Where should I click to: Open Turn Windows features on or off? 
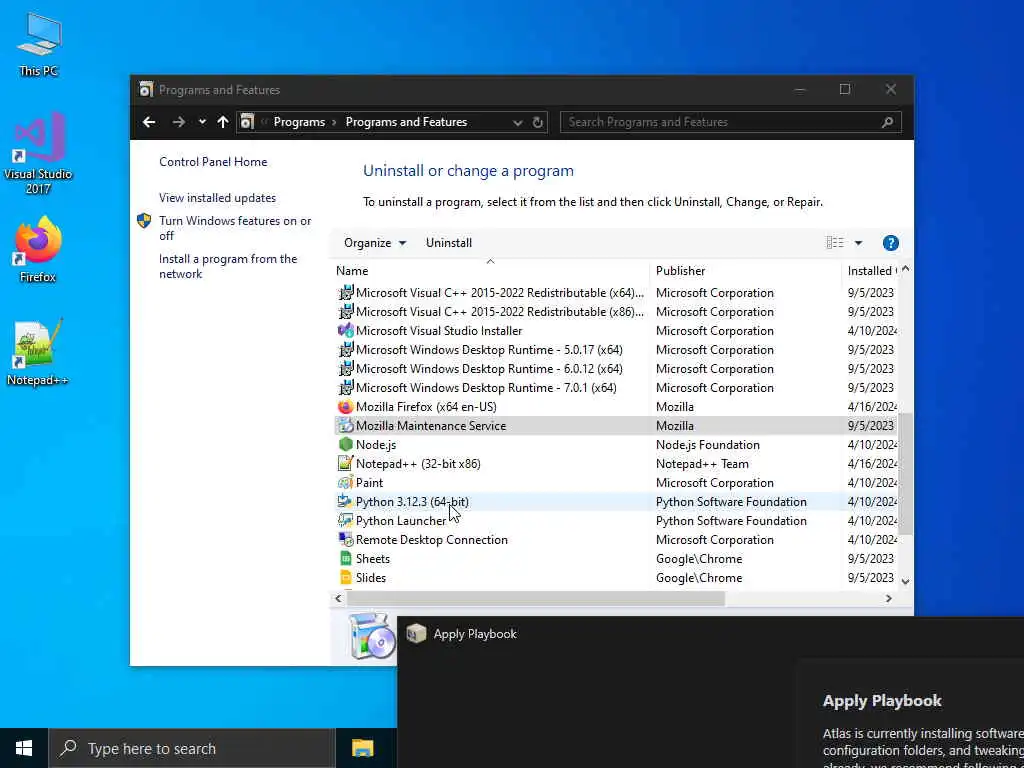(x=235, y=228)
